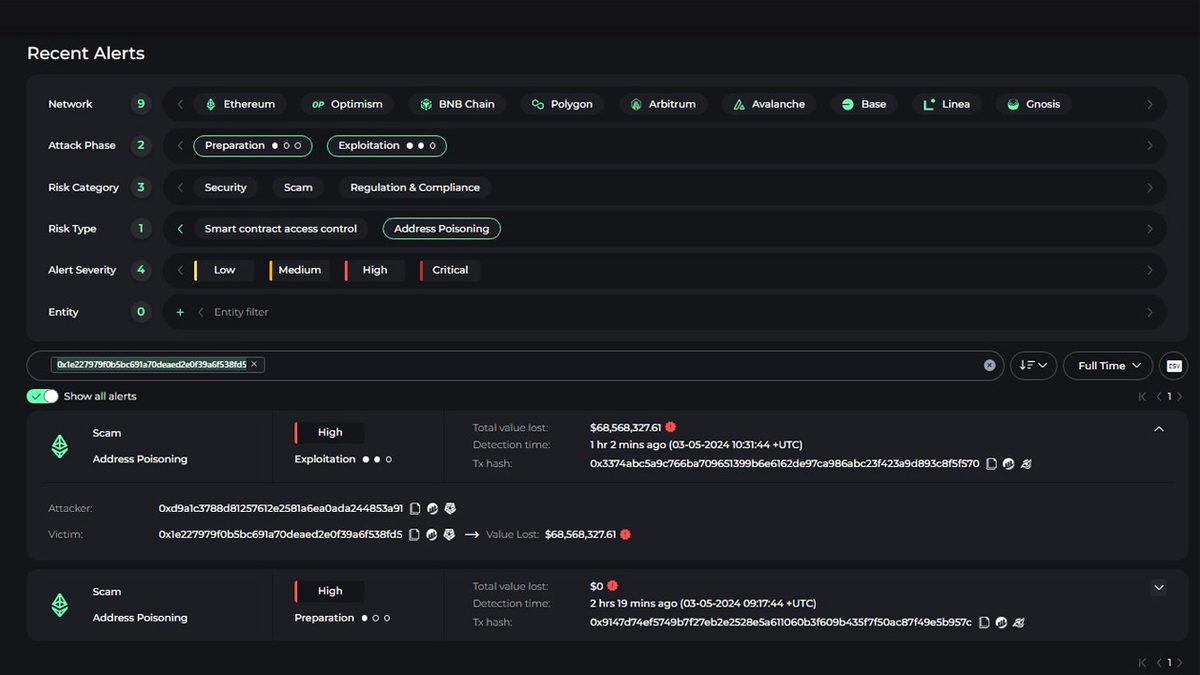This screenshot has height=675, width=1200.
Task: Open the Full Time range dropdown
Action: pyautogui.click(x=1107, y=366)
